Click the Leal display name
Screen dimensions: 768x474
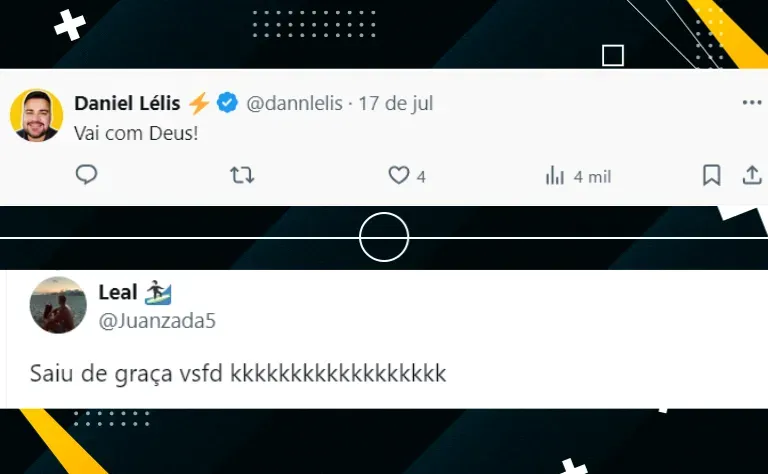point(118,292)
